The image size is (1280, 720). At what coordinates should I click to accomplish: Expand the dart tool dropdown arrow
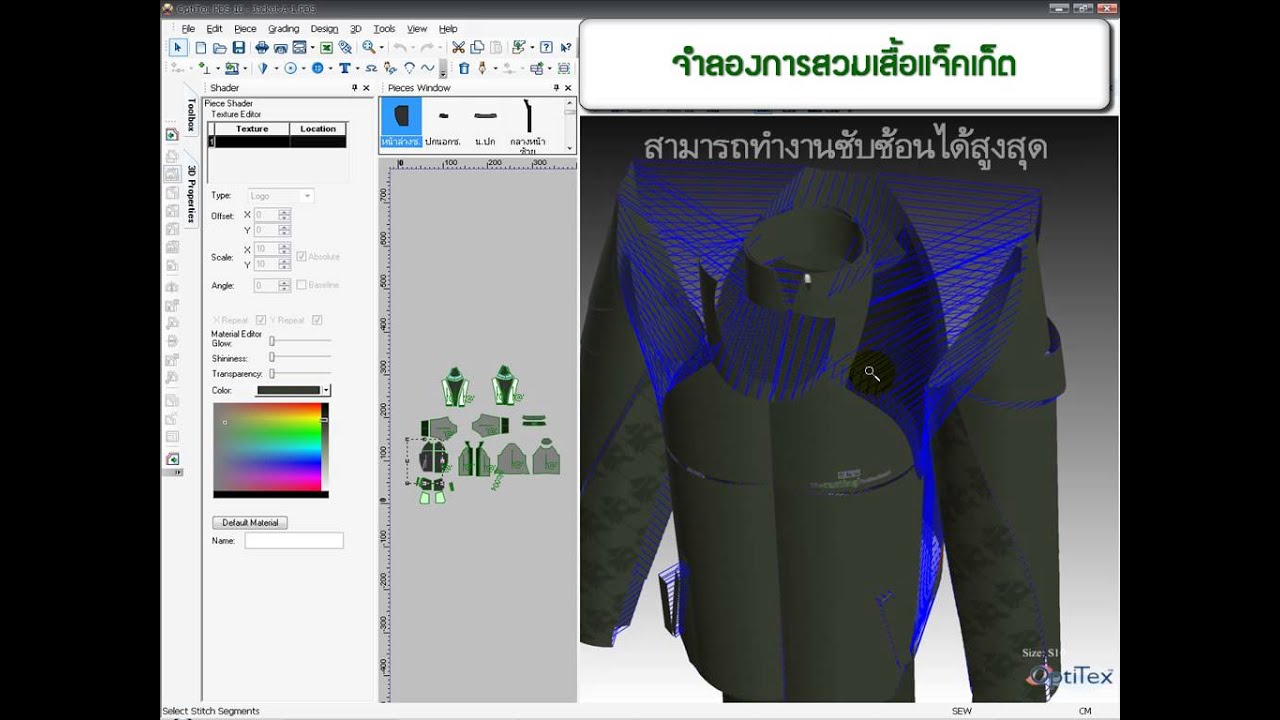[x=276, y=68]
